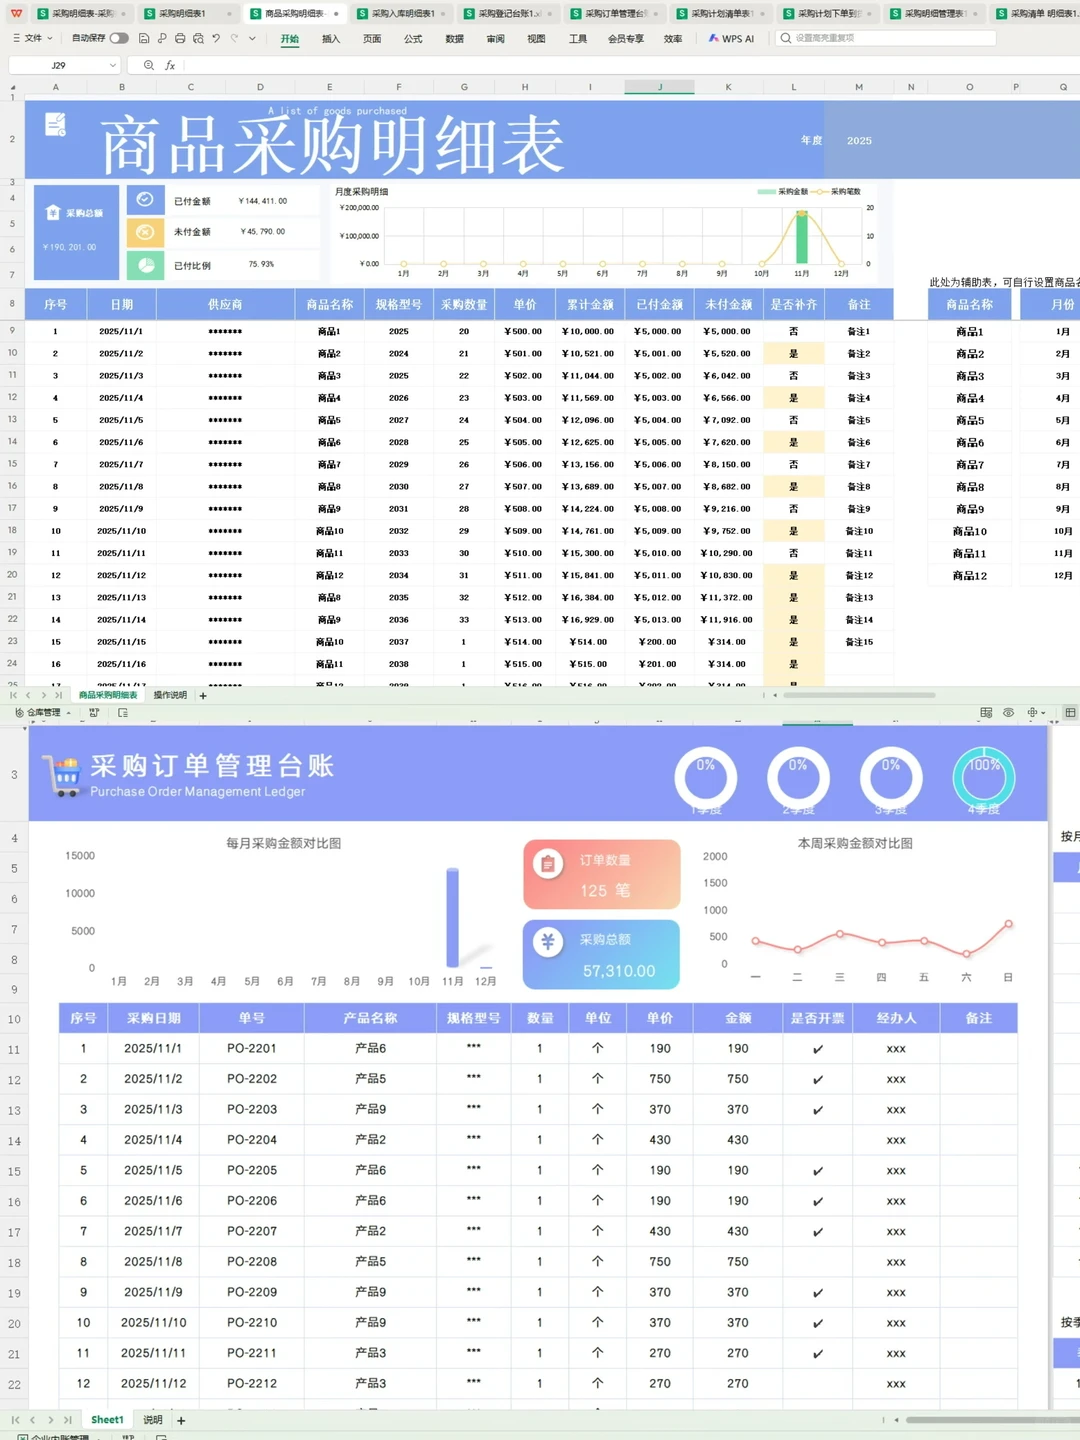Image resolution: width=1080 pixels, height=1440 pixels.
Task: Click the magnifier icon beside the formula bar
Action: point(148,64)
